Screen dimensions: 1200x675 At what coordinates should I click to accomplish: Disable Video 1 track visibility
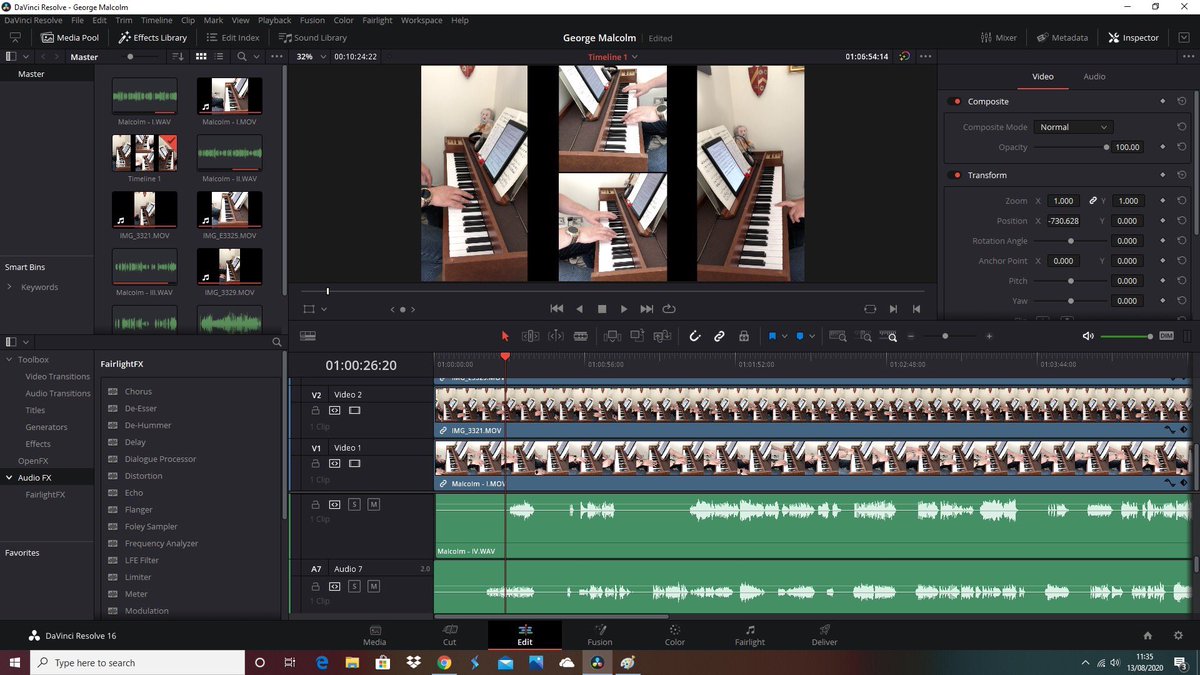[x=354, y=463]
